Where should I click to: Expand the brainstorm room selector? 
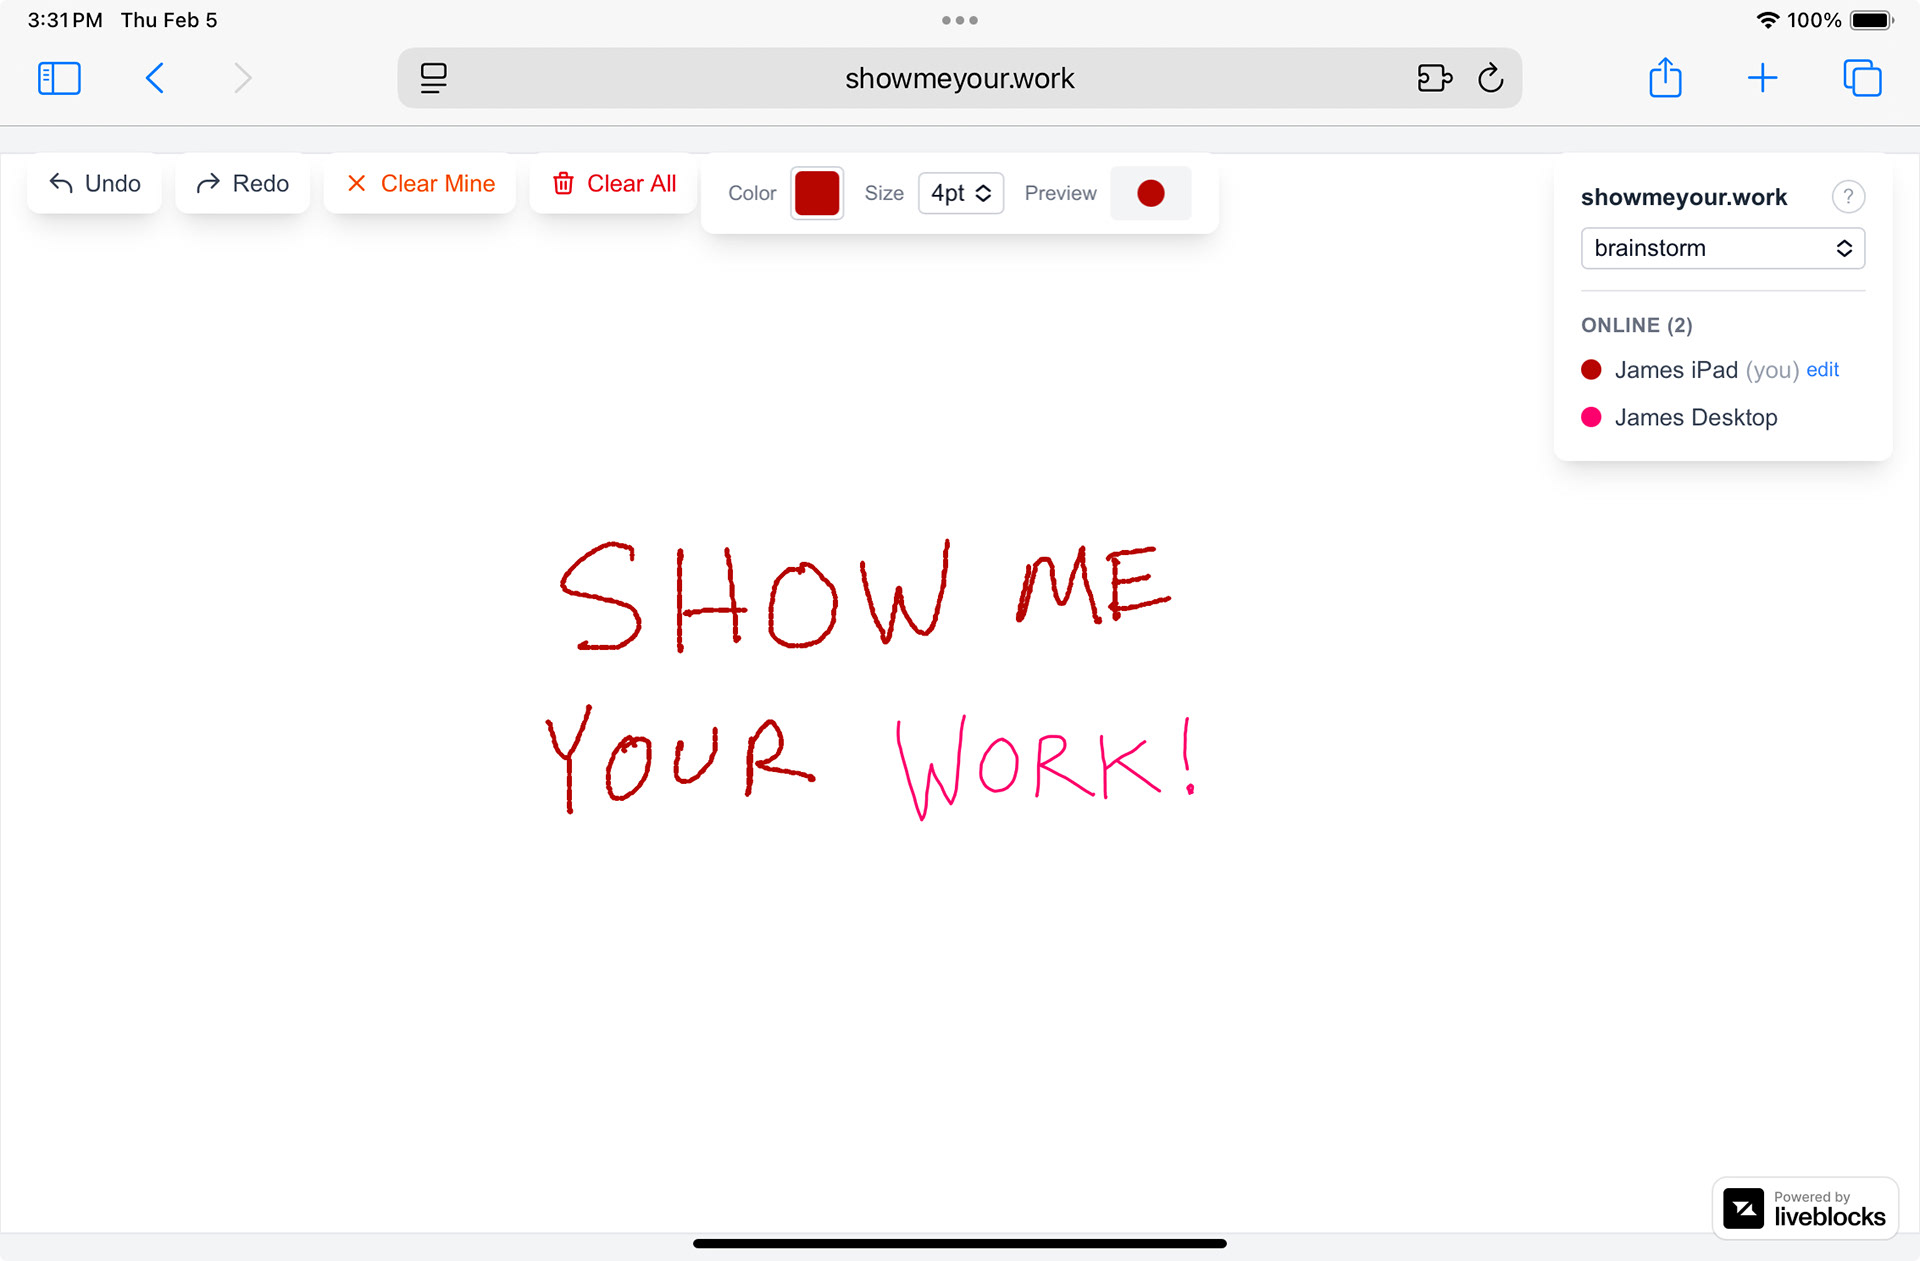point(1722,248)
